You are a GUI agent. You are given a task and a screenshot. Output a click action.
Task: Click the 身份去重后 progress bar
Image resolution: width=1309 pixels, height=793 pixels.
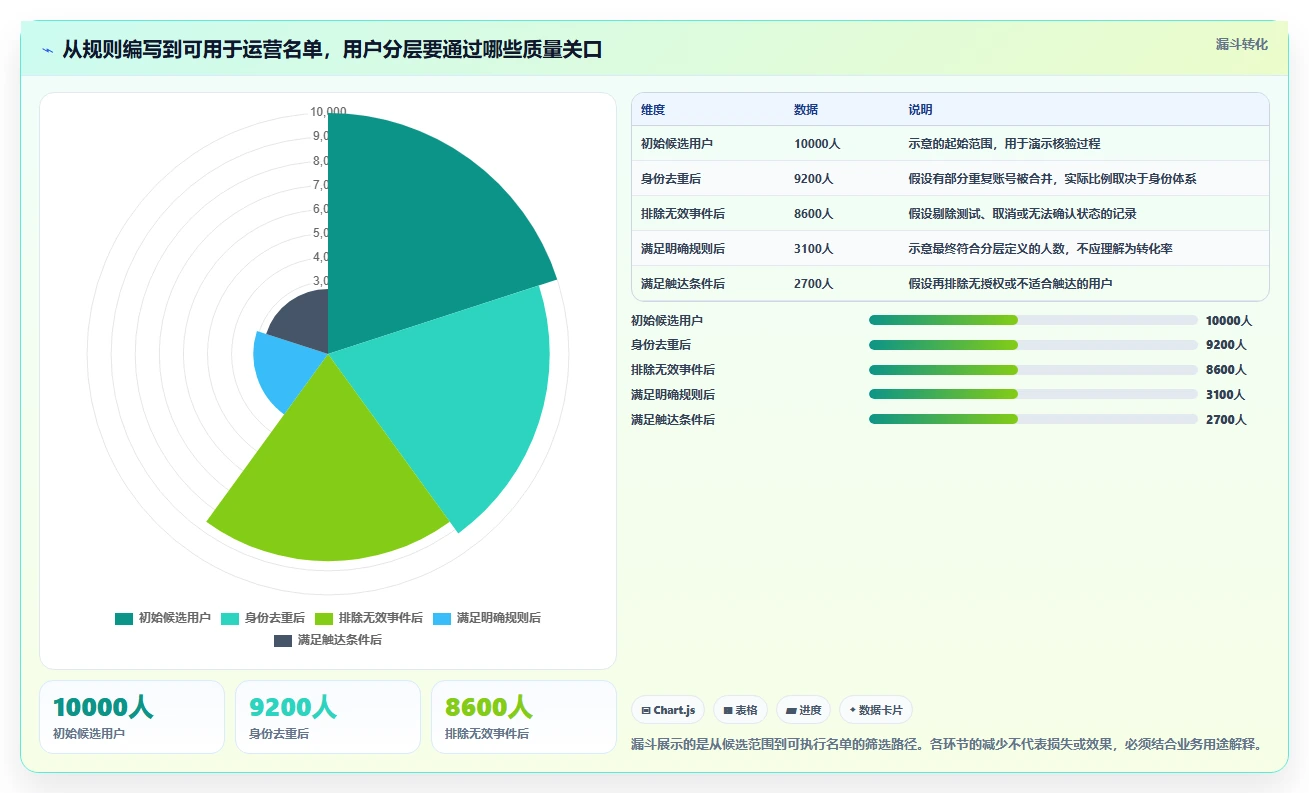click(x=1033, y=345)
